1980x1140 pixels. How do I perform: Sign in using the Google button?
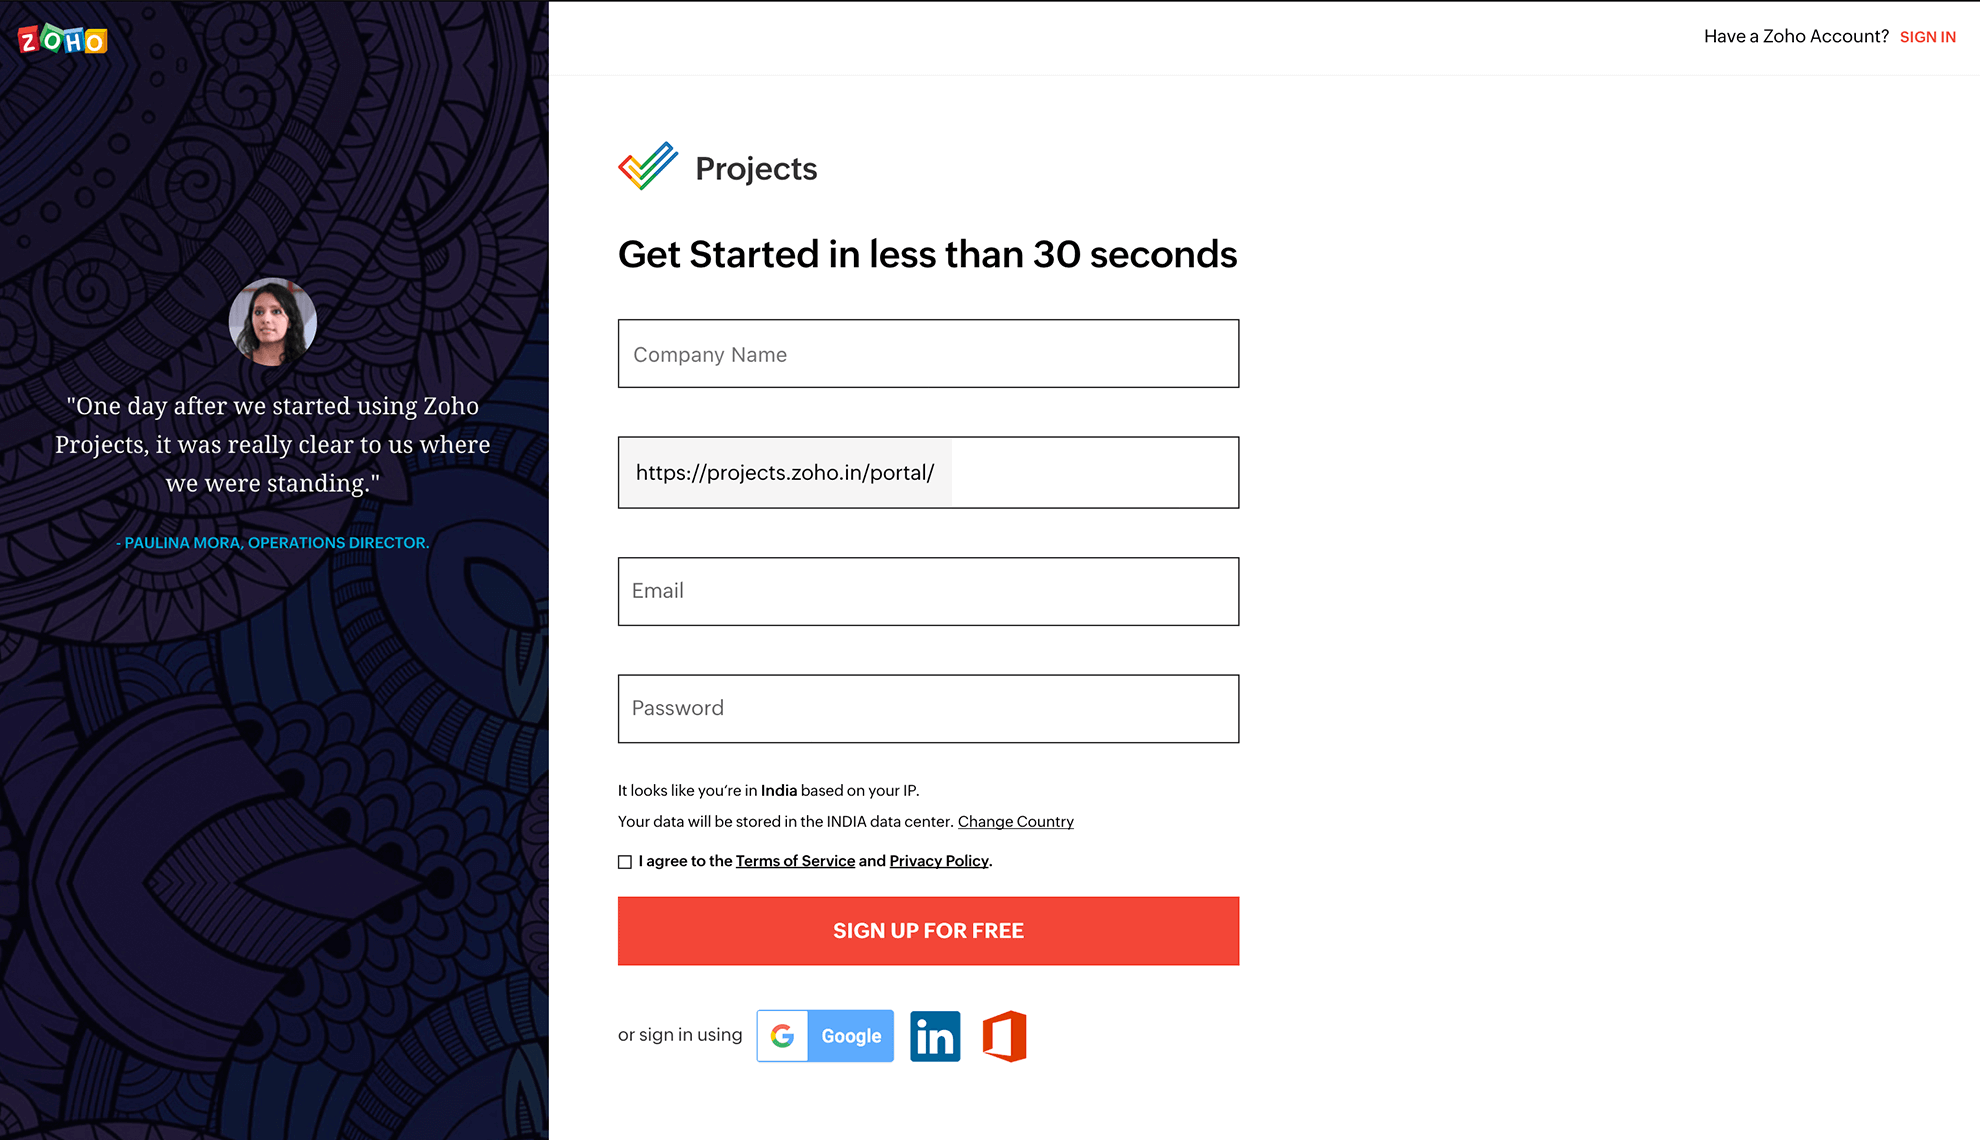824,1036
